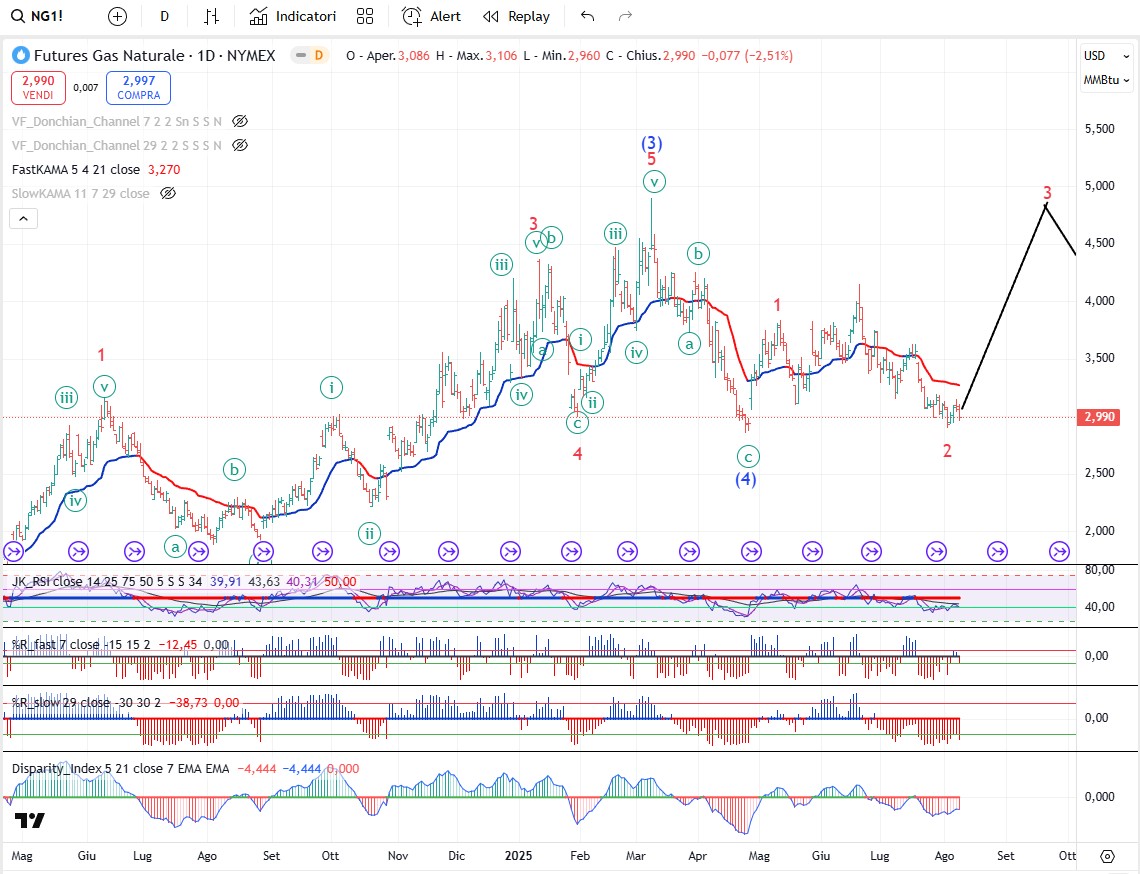Click the VENDI sell button

pyautogui.click(x=39, y=87)
